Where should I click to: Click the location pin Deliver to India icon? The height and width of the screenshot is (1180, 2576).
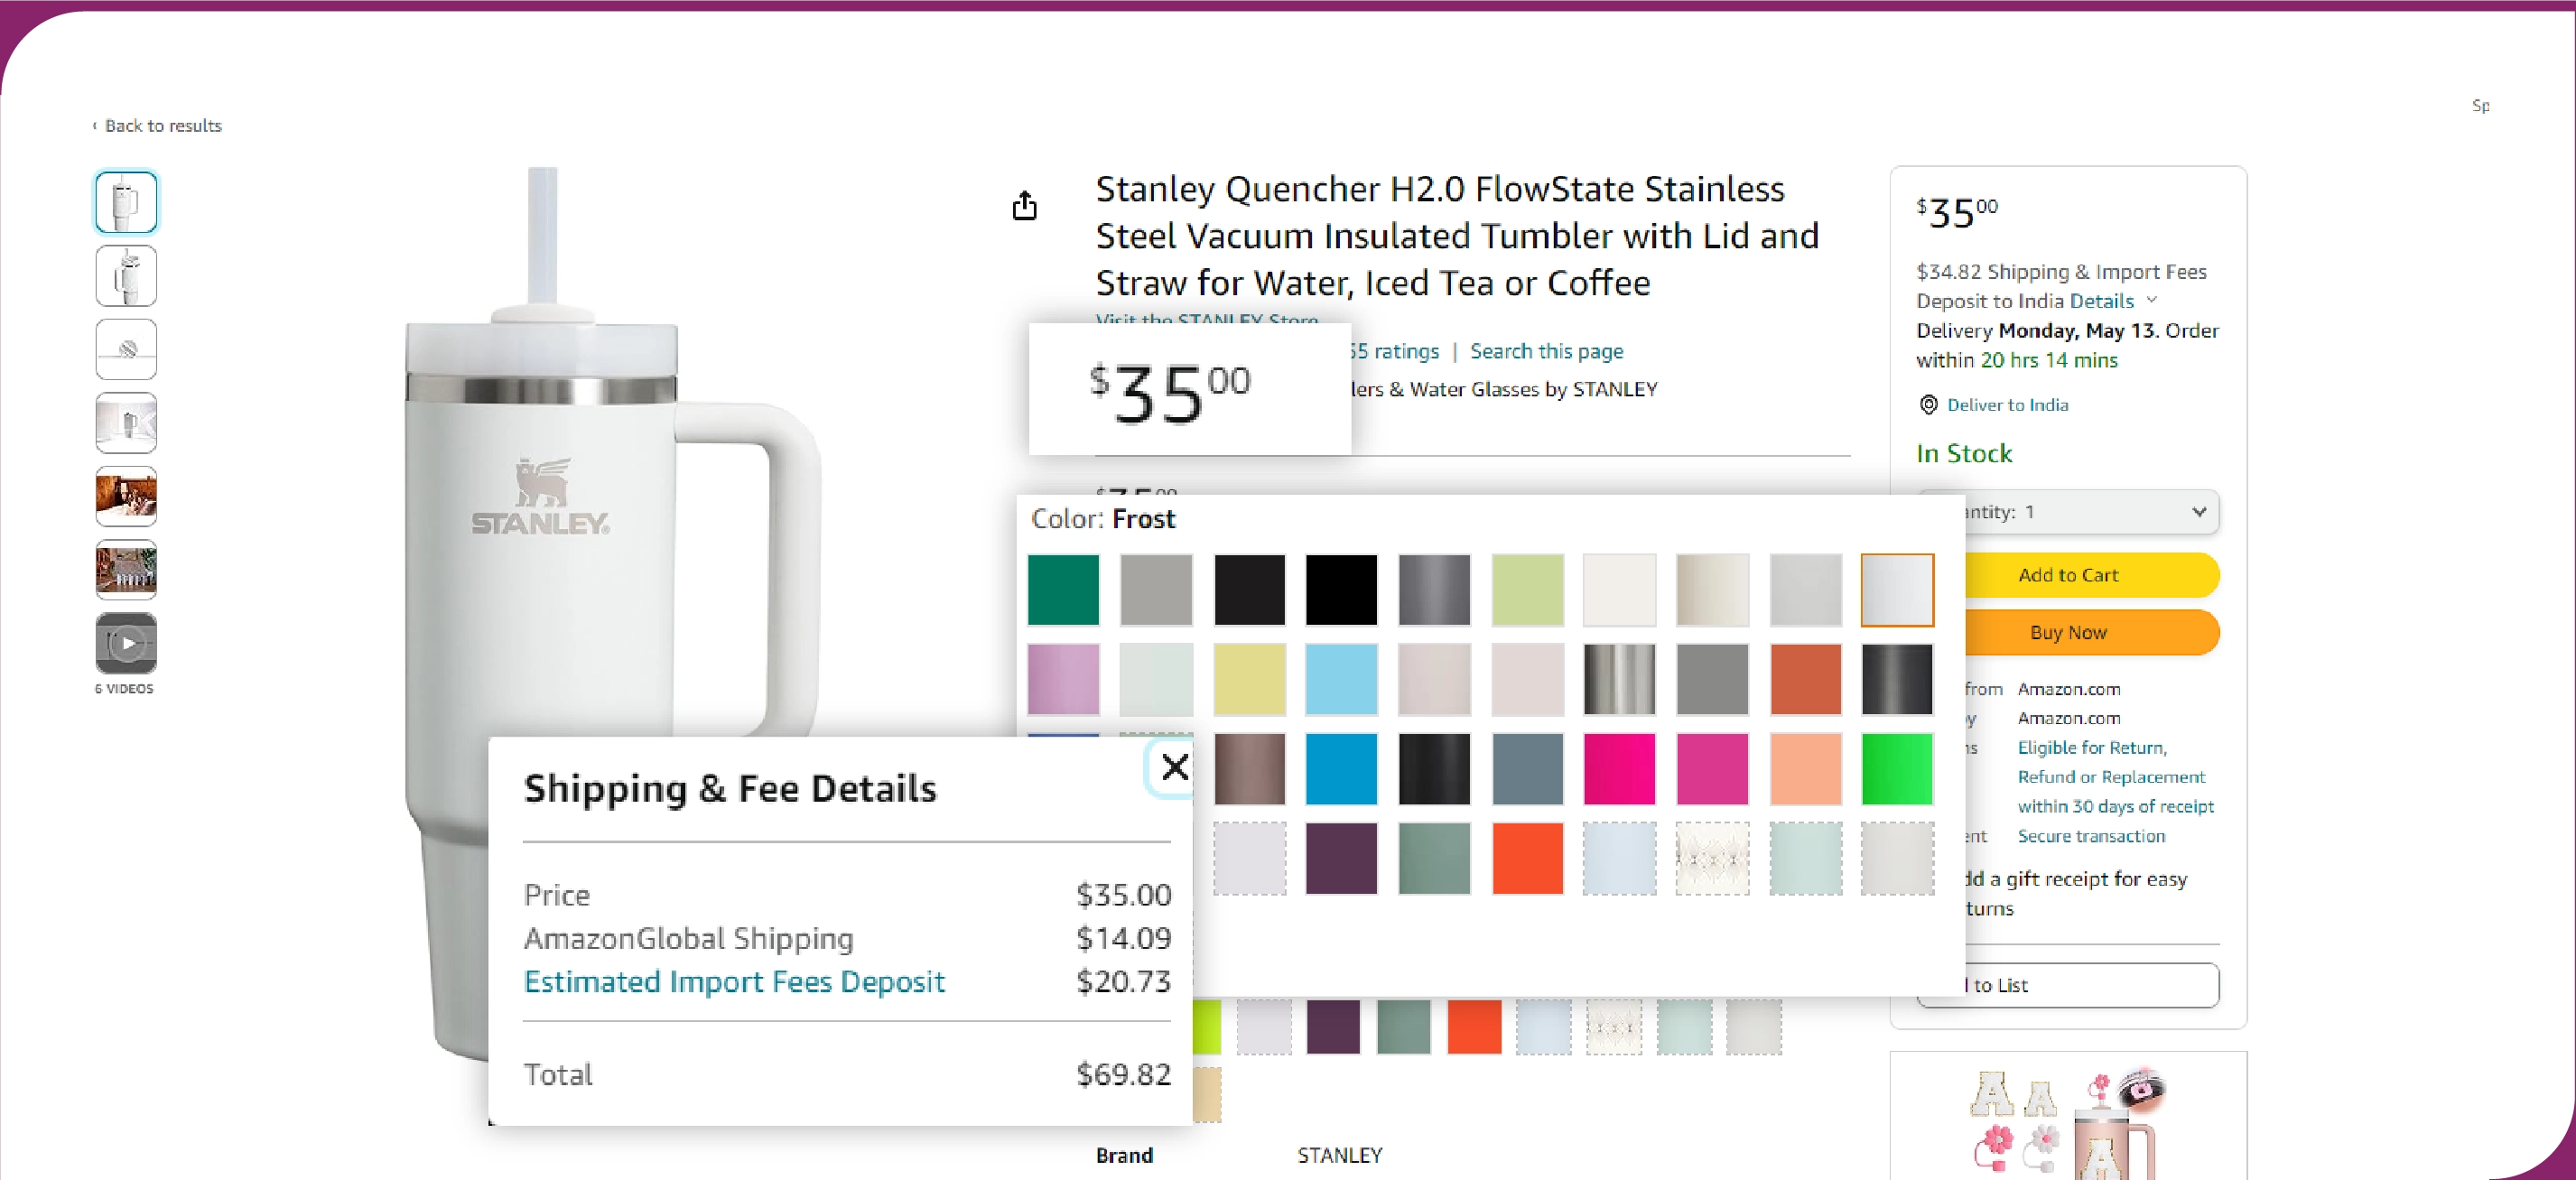click(1928, 405)
